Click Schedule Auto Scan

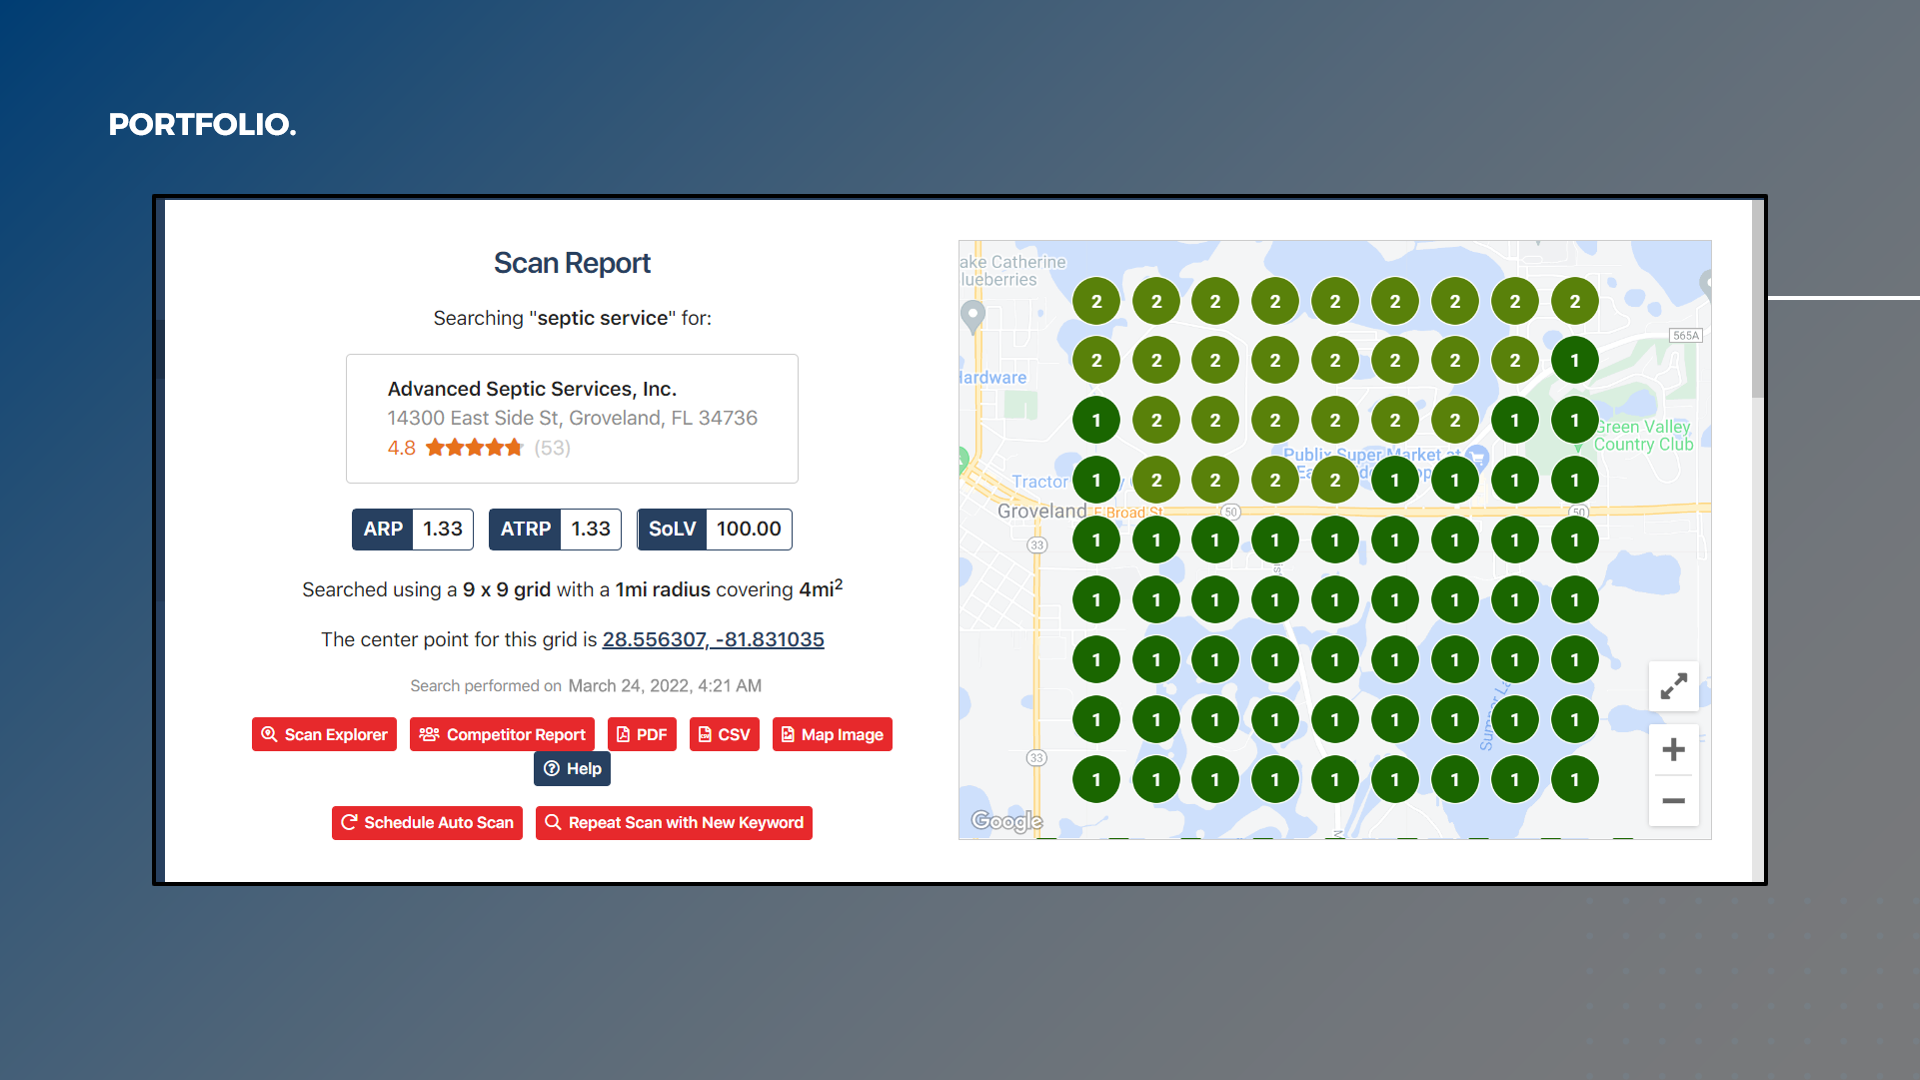(427, 822)
